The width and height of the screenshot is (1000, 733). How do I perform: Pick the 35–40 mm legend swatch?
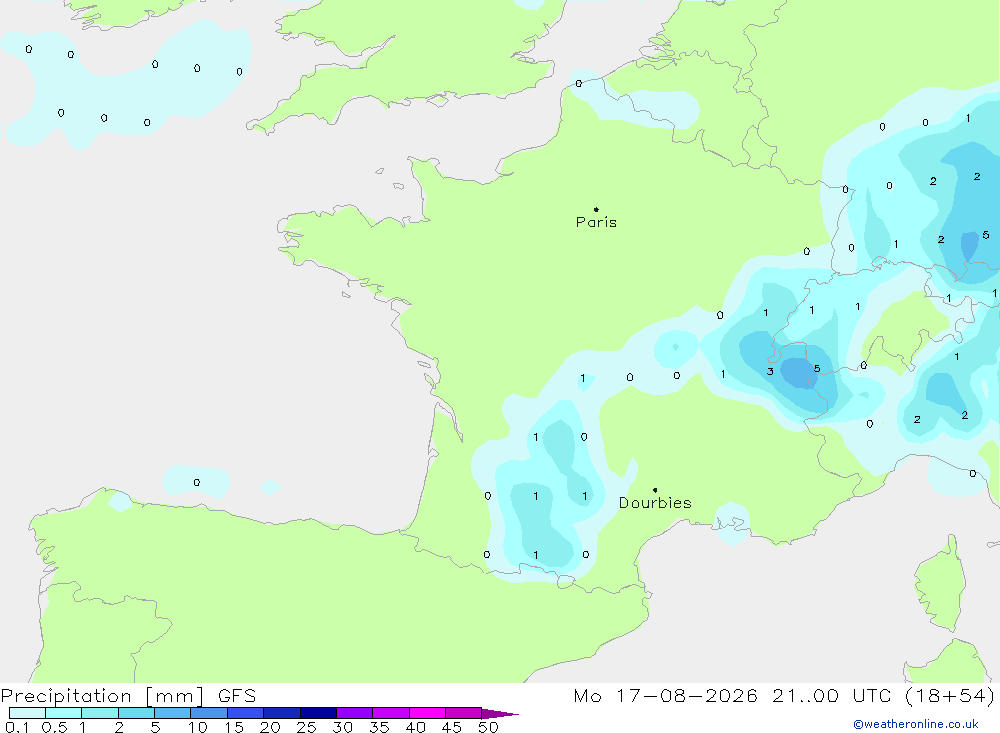(x=390, y=713)
